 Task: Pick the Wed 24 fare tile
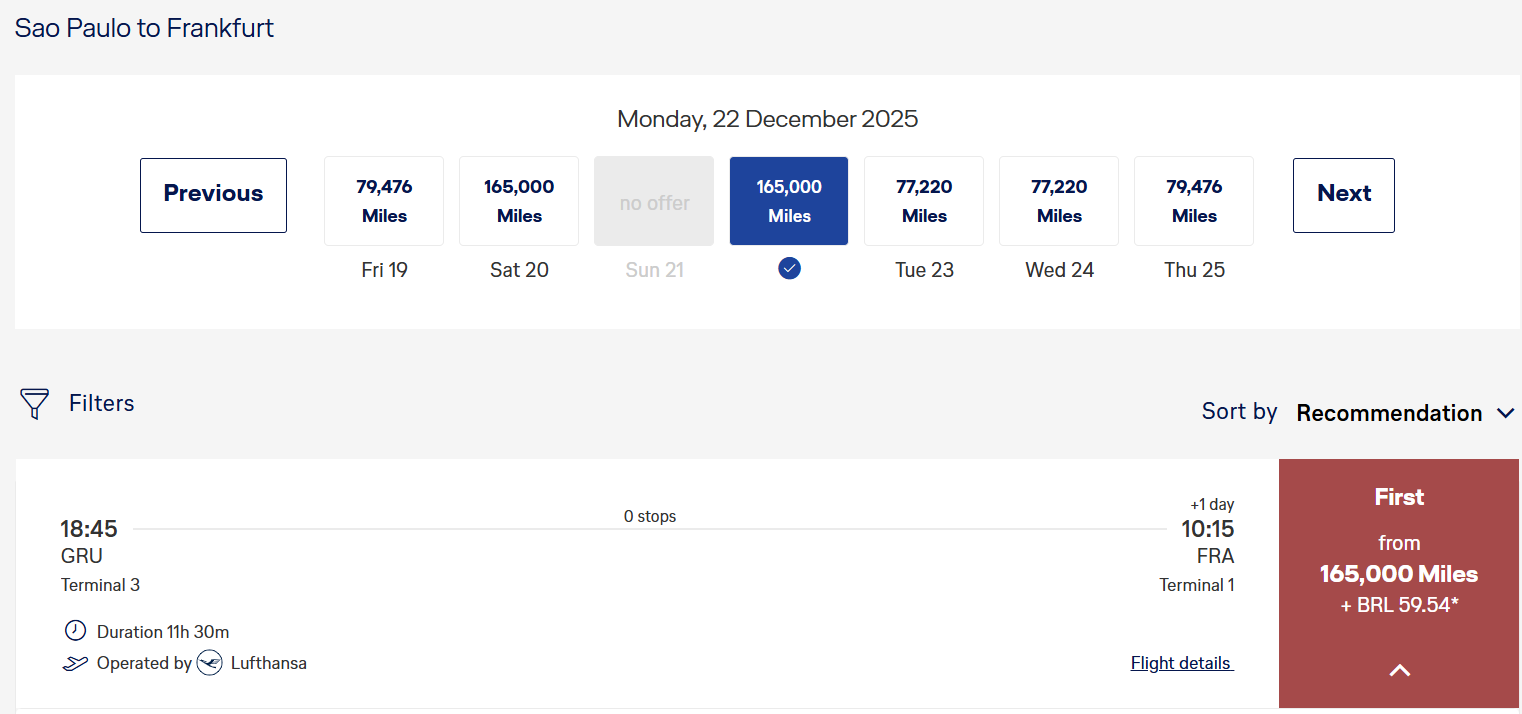click(1059, 201)
